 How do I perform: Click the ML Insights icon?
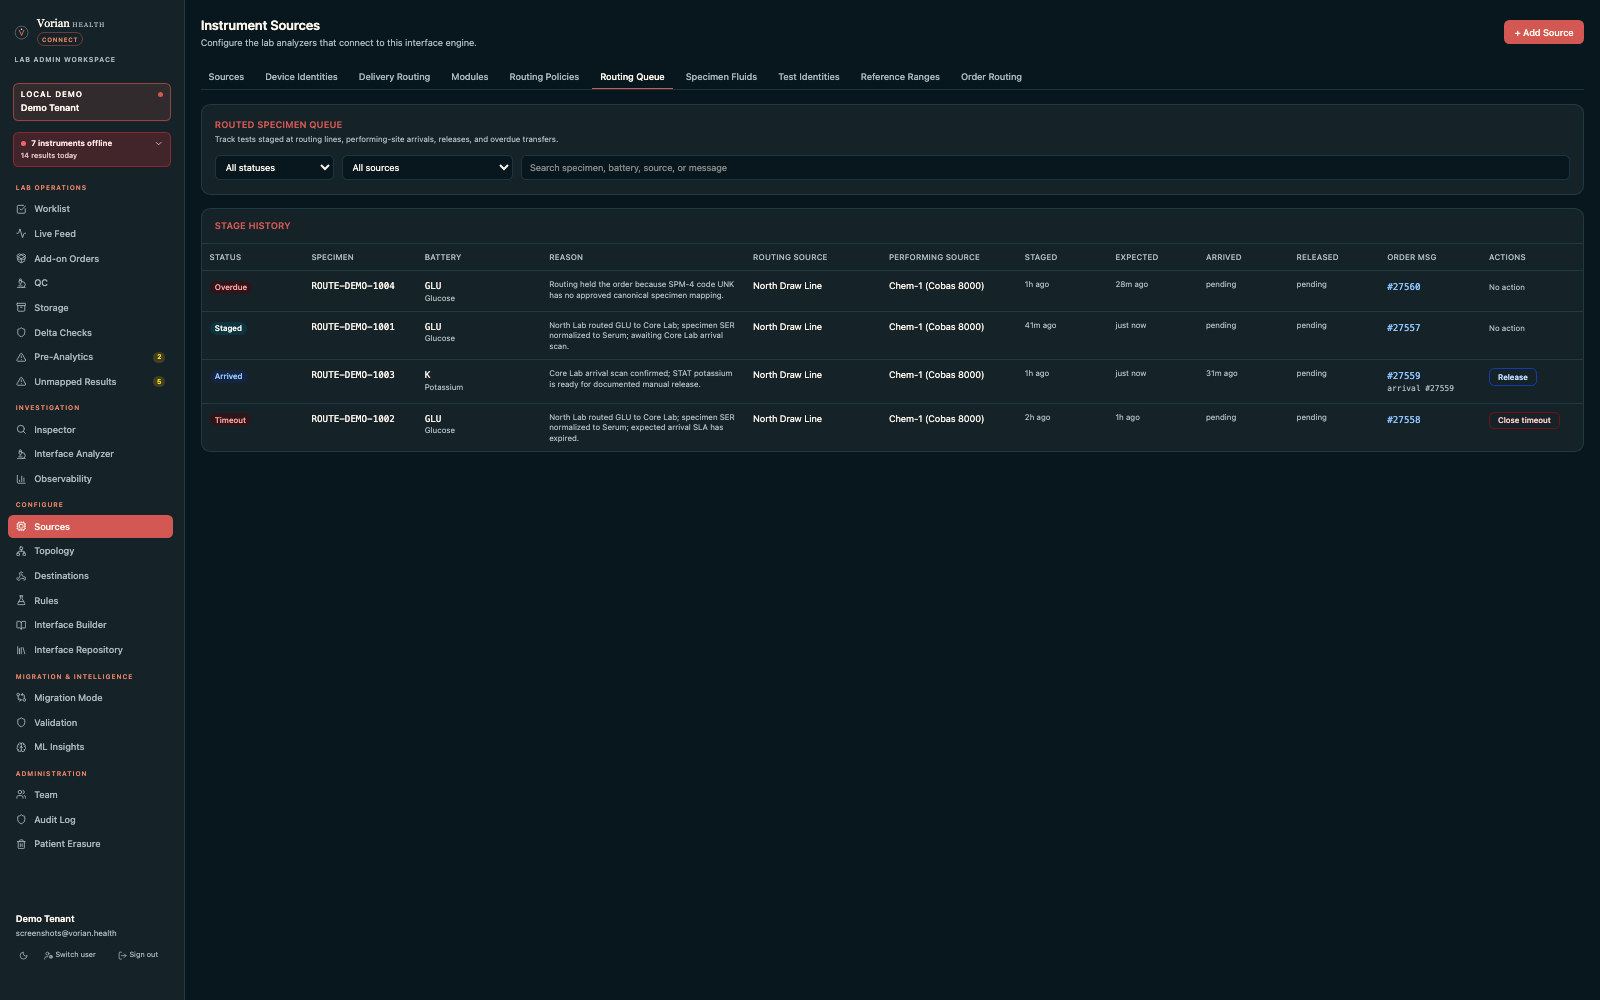(x=21, y=747)
